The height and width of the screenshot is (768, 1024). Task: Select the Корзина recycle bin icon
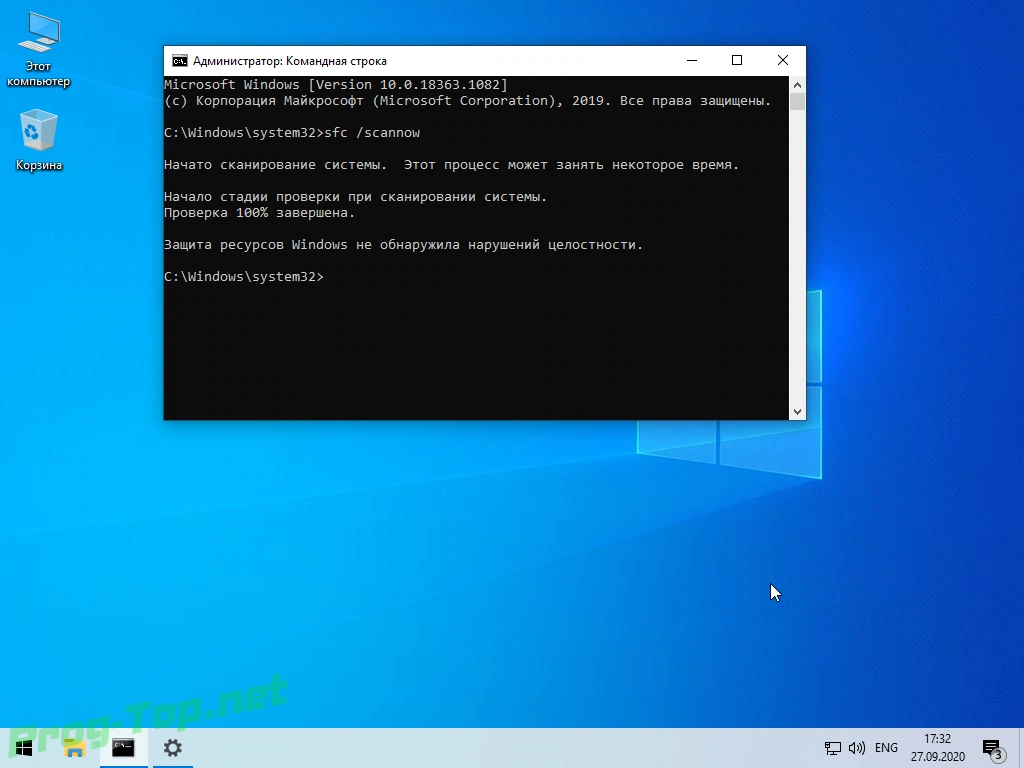(x=39, y=140)
